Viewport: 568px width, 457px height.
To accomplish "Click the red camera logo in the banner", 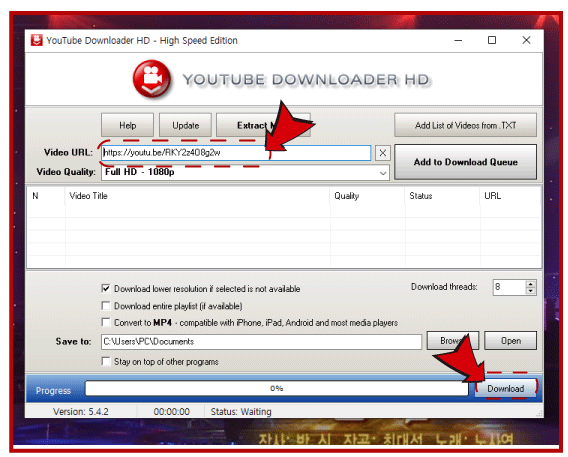I will (x=151, y=79).
